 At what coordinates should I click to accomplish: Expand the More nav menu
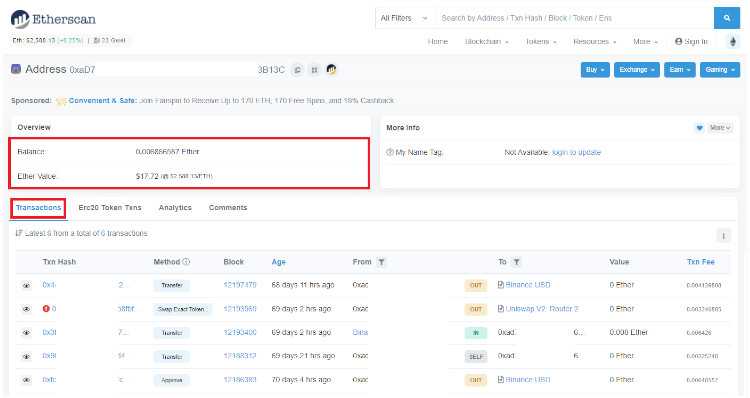[645, 42]
